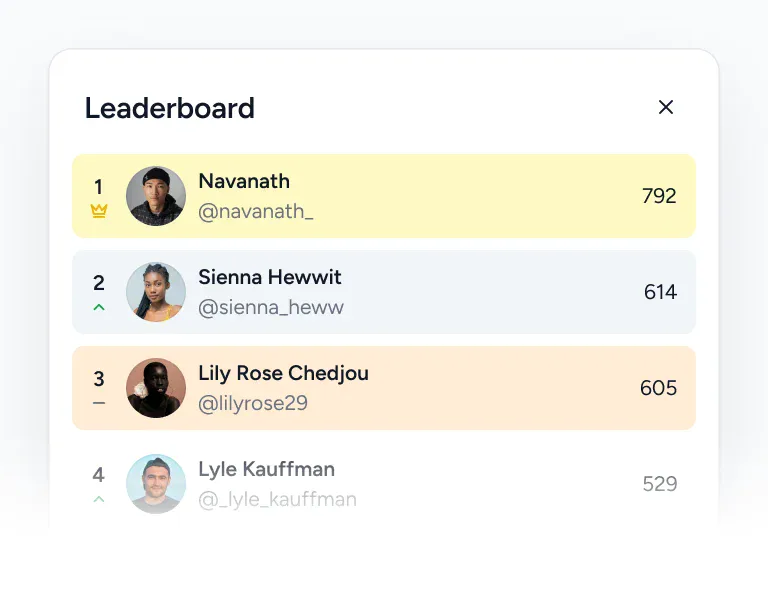Select the @_lyle_kauffman handle
The image size is (768, 600).
277,500
